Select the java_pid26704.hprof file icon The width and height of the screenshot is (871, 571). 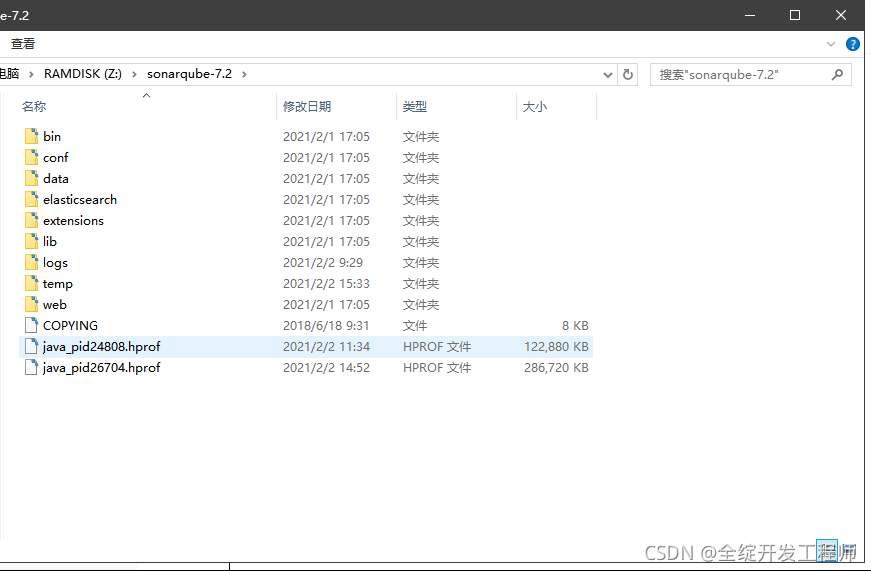[32, 368]
